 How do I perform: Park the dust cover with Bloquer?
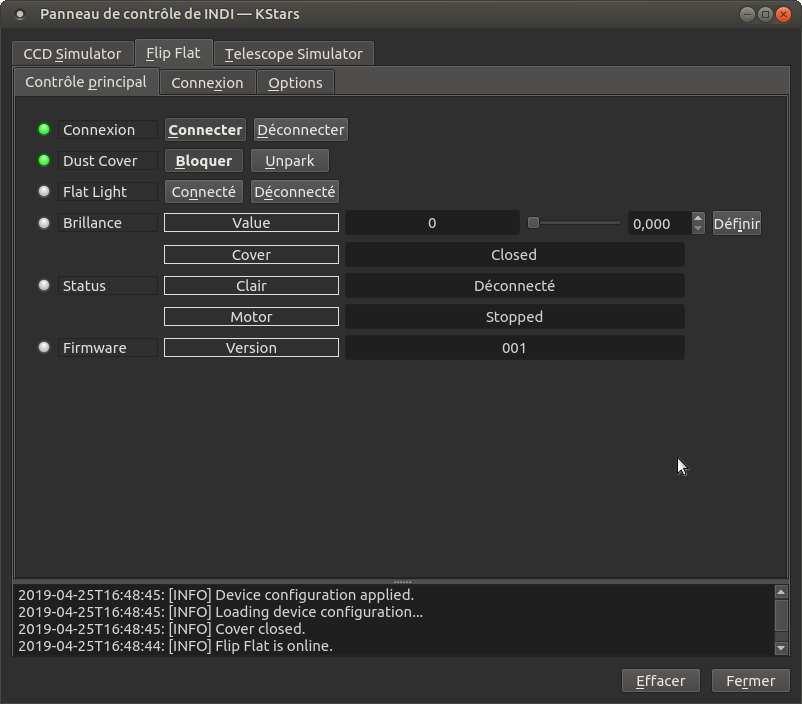coord(204,161)
